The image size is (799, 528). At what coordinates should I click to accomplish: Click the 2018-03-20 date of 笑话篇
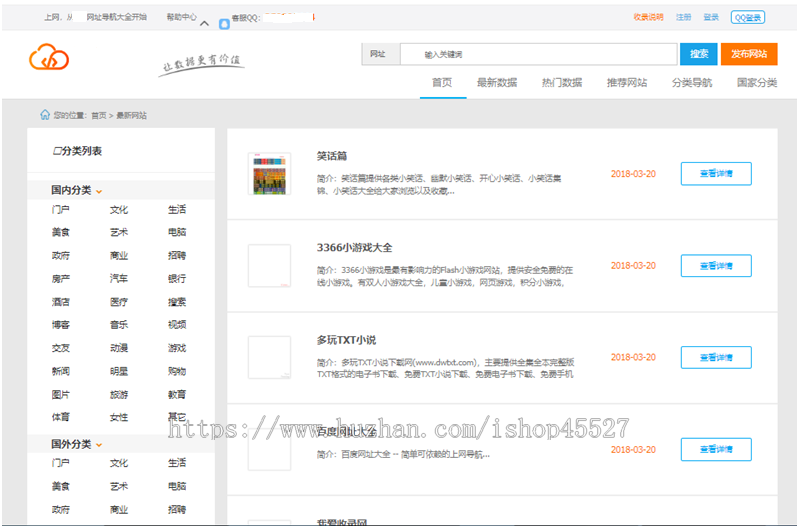pyautogui.click(x=633, y=174)
